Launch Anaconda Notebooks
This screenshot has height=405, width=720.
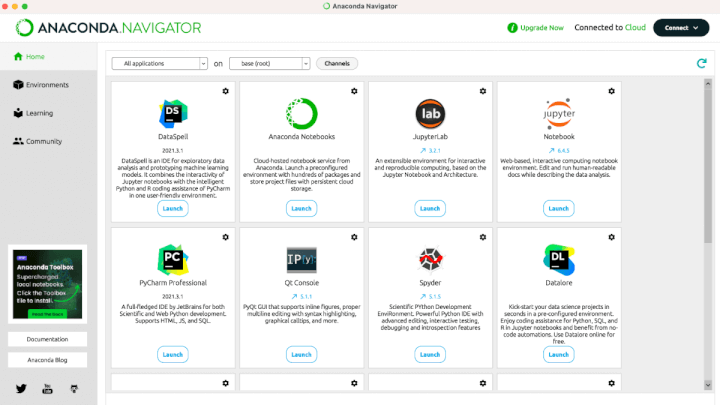301,208
